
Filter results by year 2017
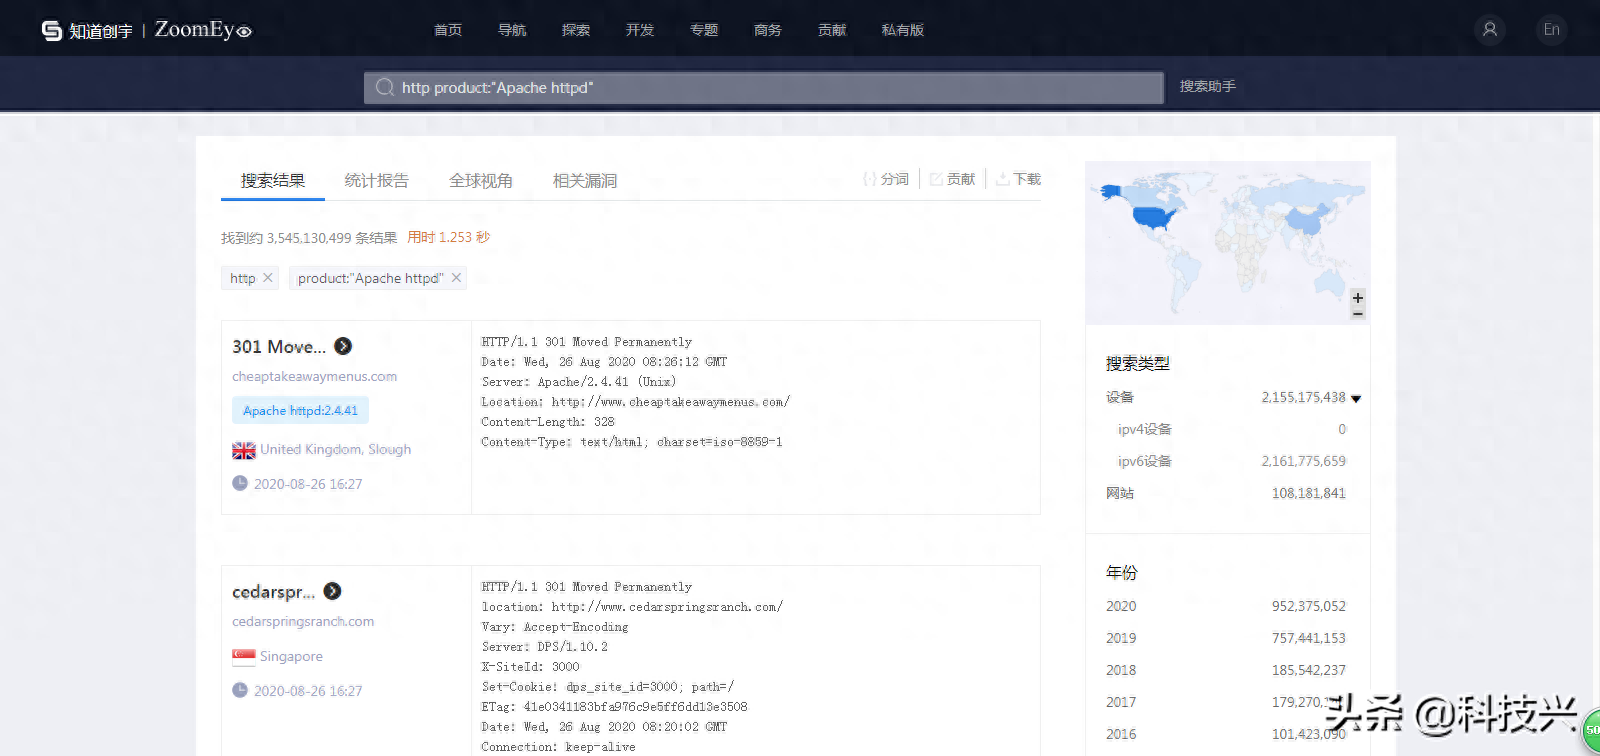pyautogui.click(x=1121, y=703)
